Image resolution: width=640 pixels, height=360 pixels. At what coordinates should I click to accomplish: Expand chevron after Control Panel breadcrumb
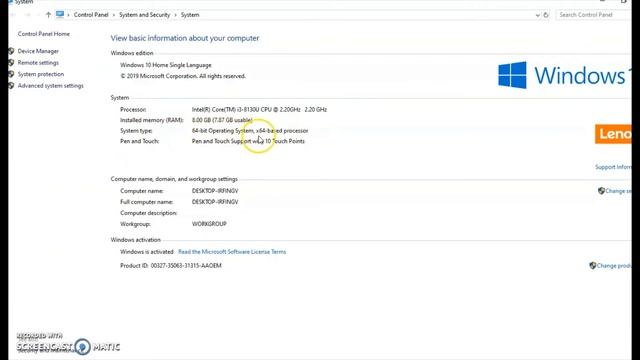[x=114, y=15]
